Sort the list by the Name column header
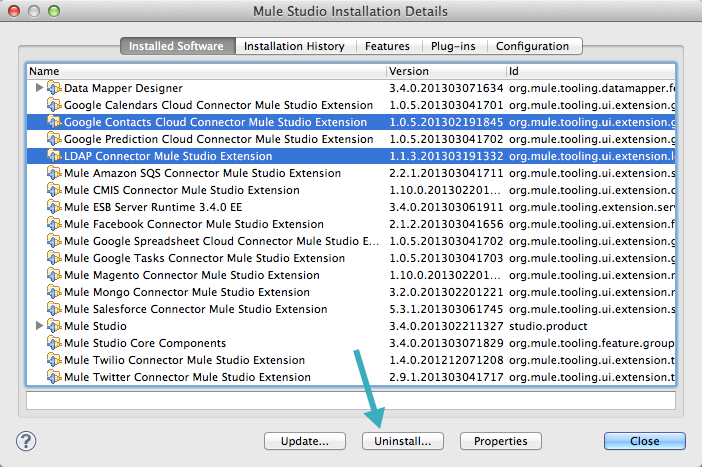 [x=206, y=71]
